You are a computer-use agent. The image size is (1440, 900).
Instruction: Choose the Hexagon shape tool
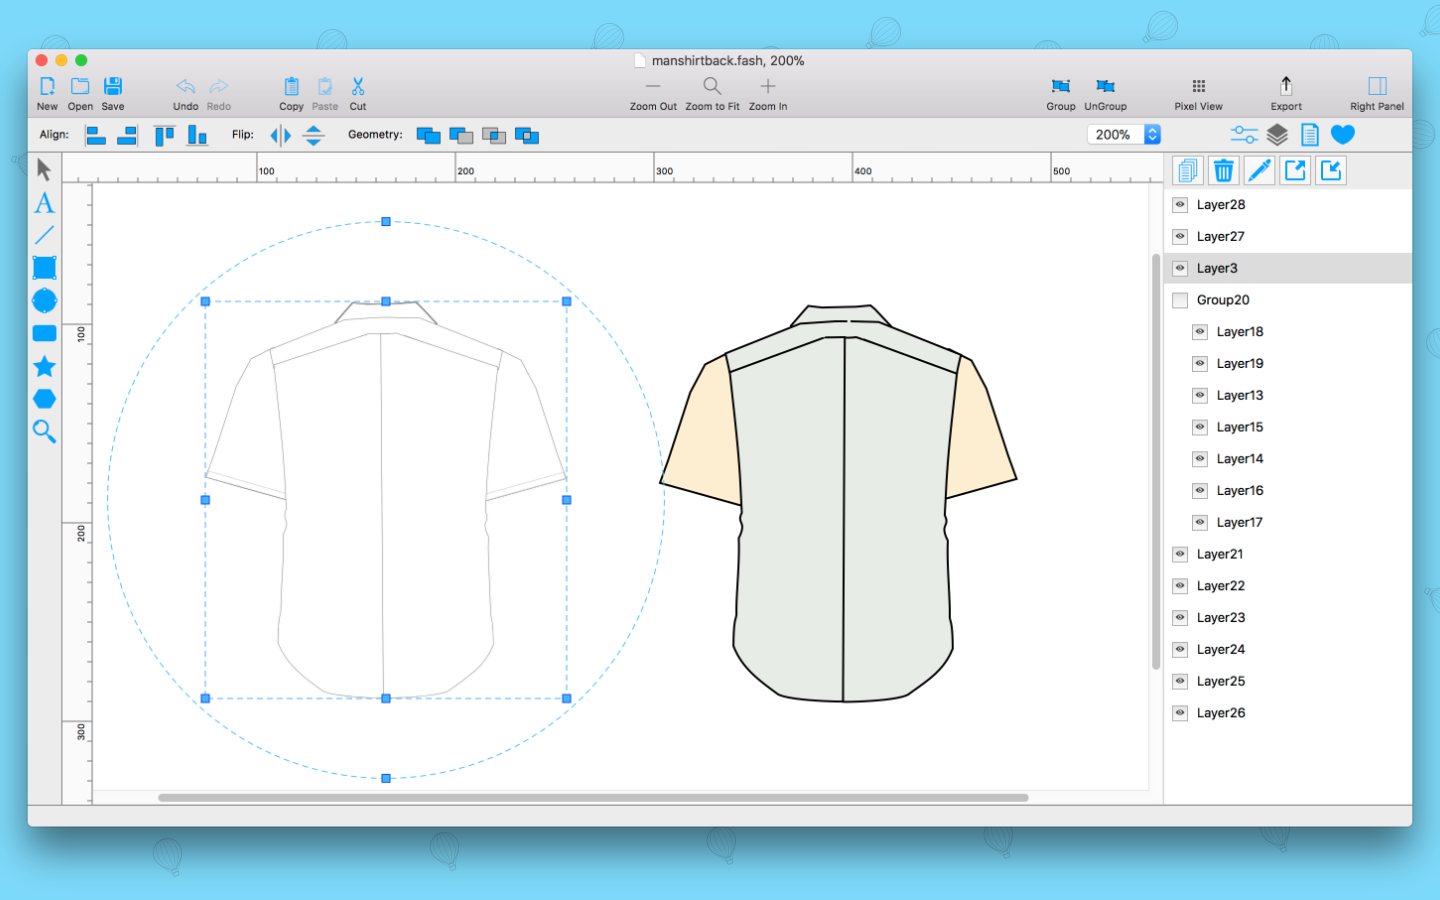click(x=44, y=399)
